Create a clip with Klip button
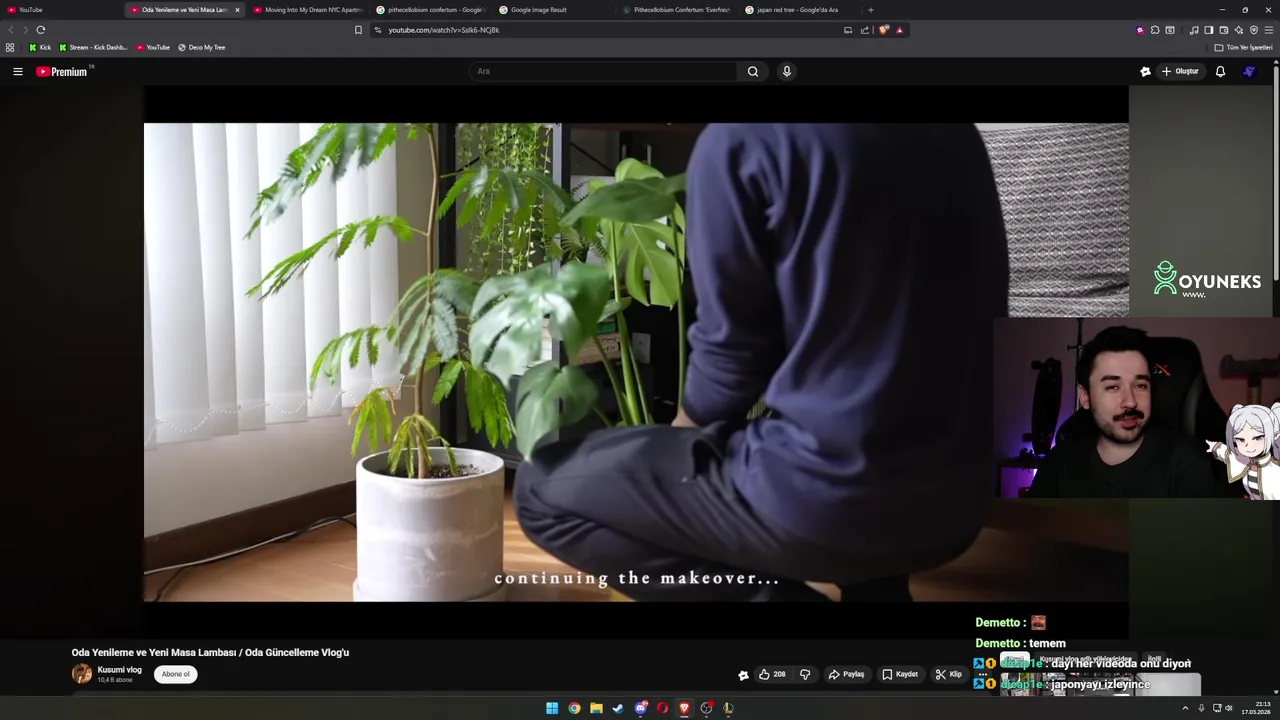 click(x=948, y=674)
